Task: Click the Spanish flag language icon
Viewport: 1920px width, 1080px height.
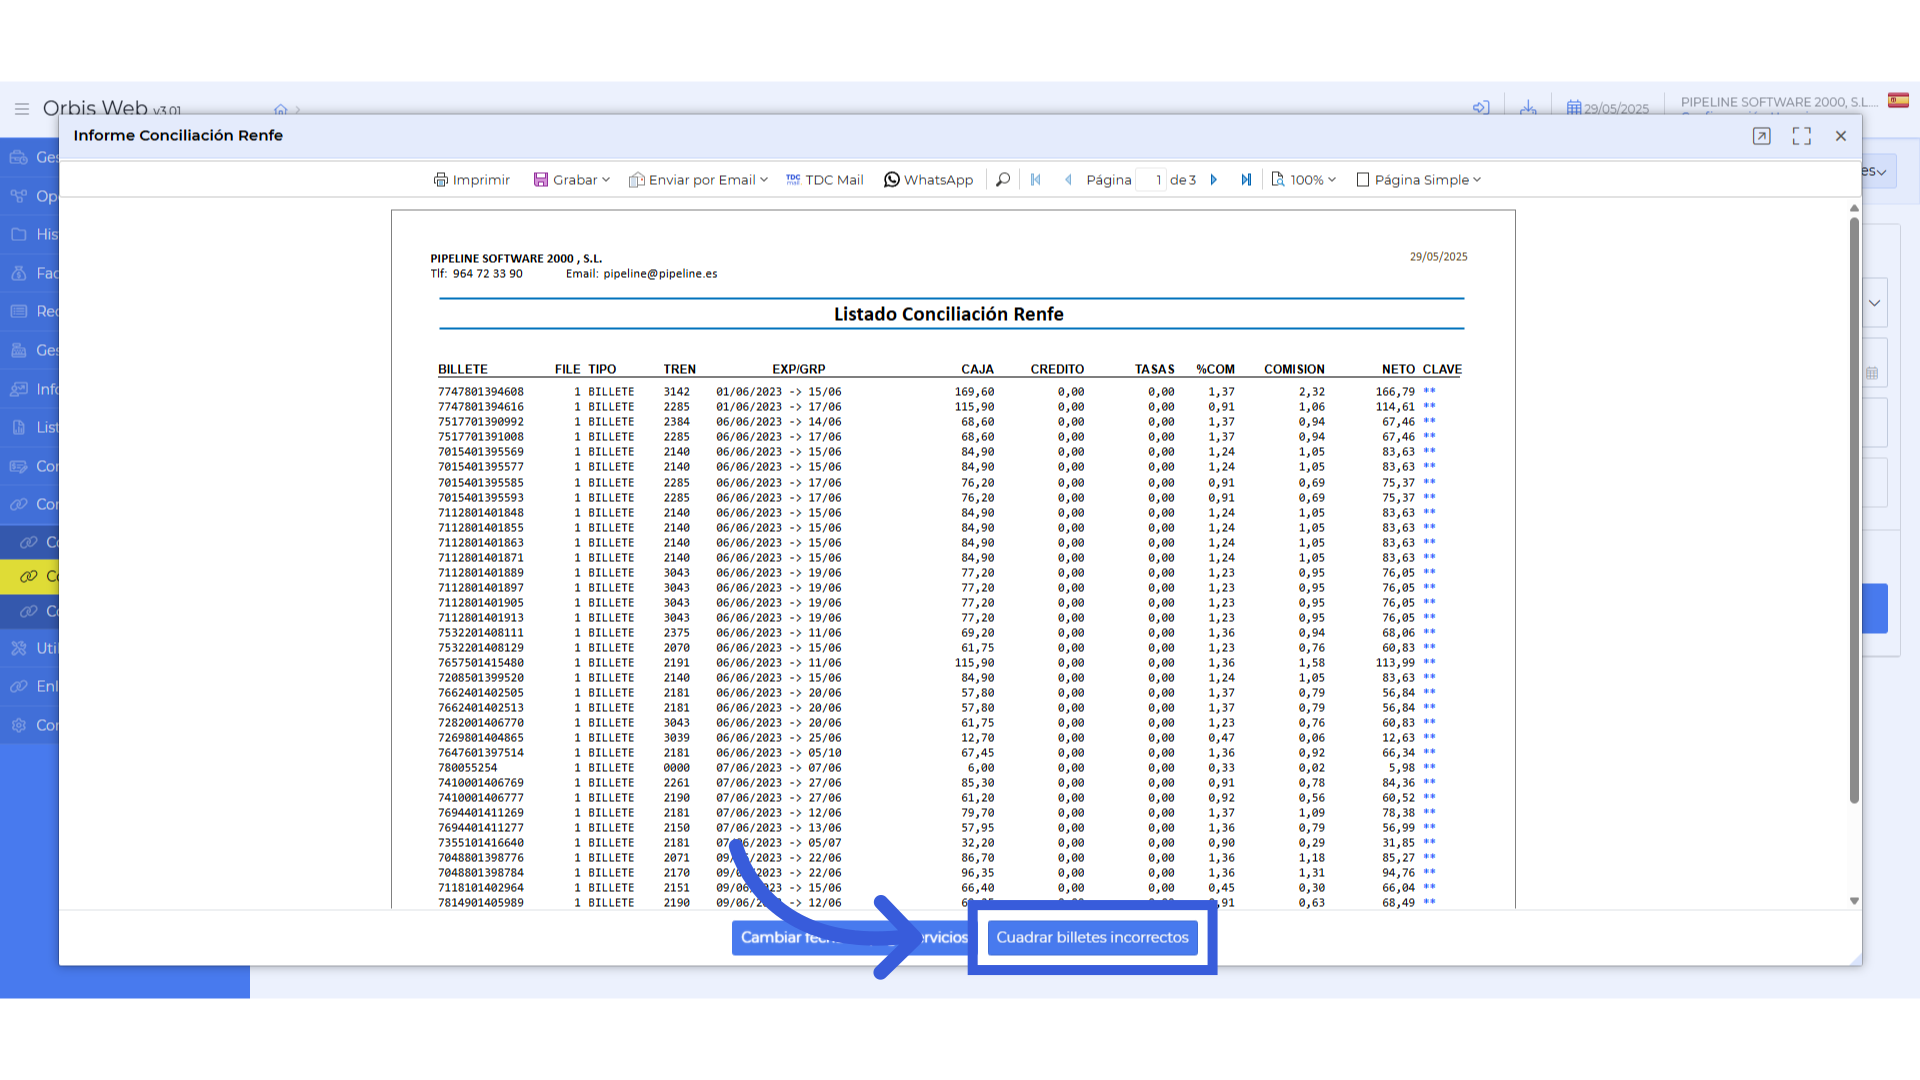Action: tap(1898, 100)
